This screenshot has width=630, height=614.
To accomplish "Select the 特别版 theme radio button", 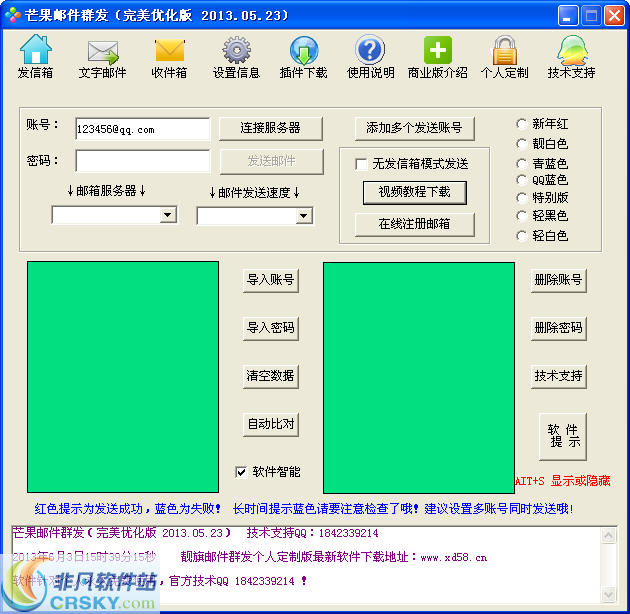I will (522, 198).
